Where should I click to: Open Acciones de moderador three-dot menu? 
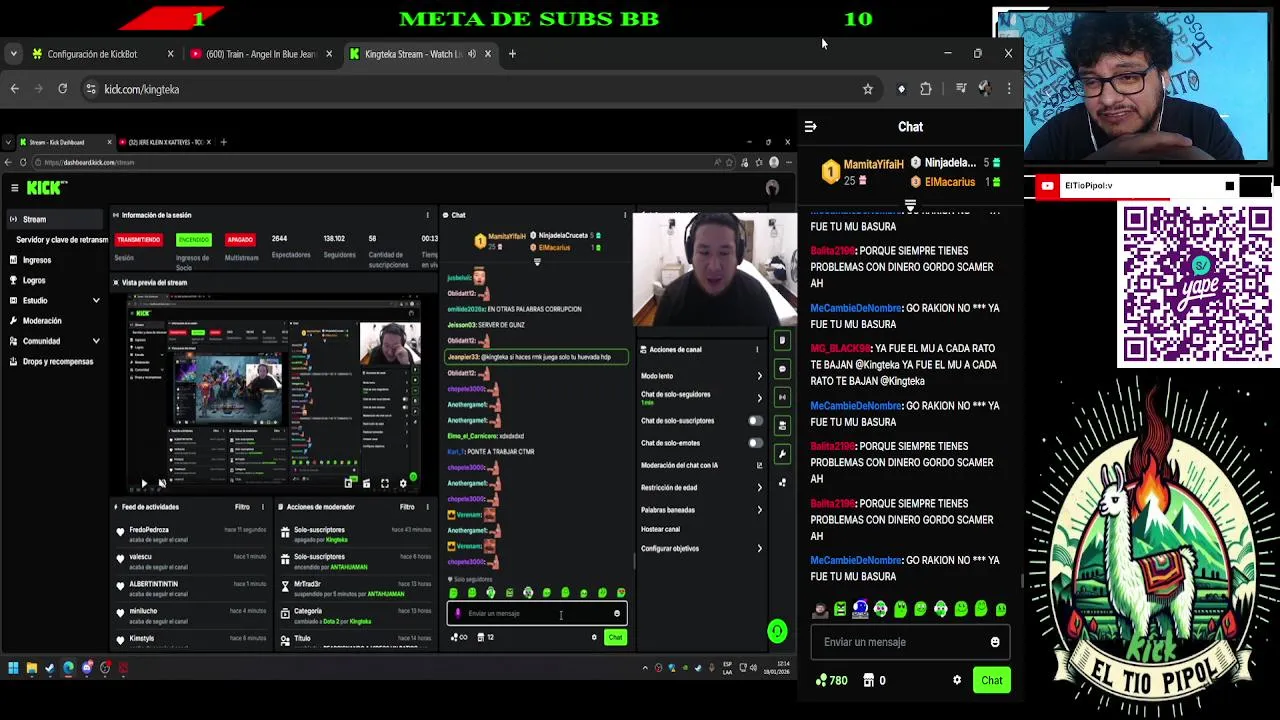428,507
